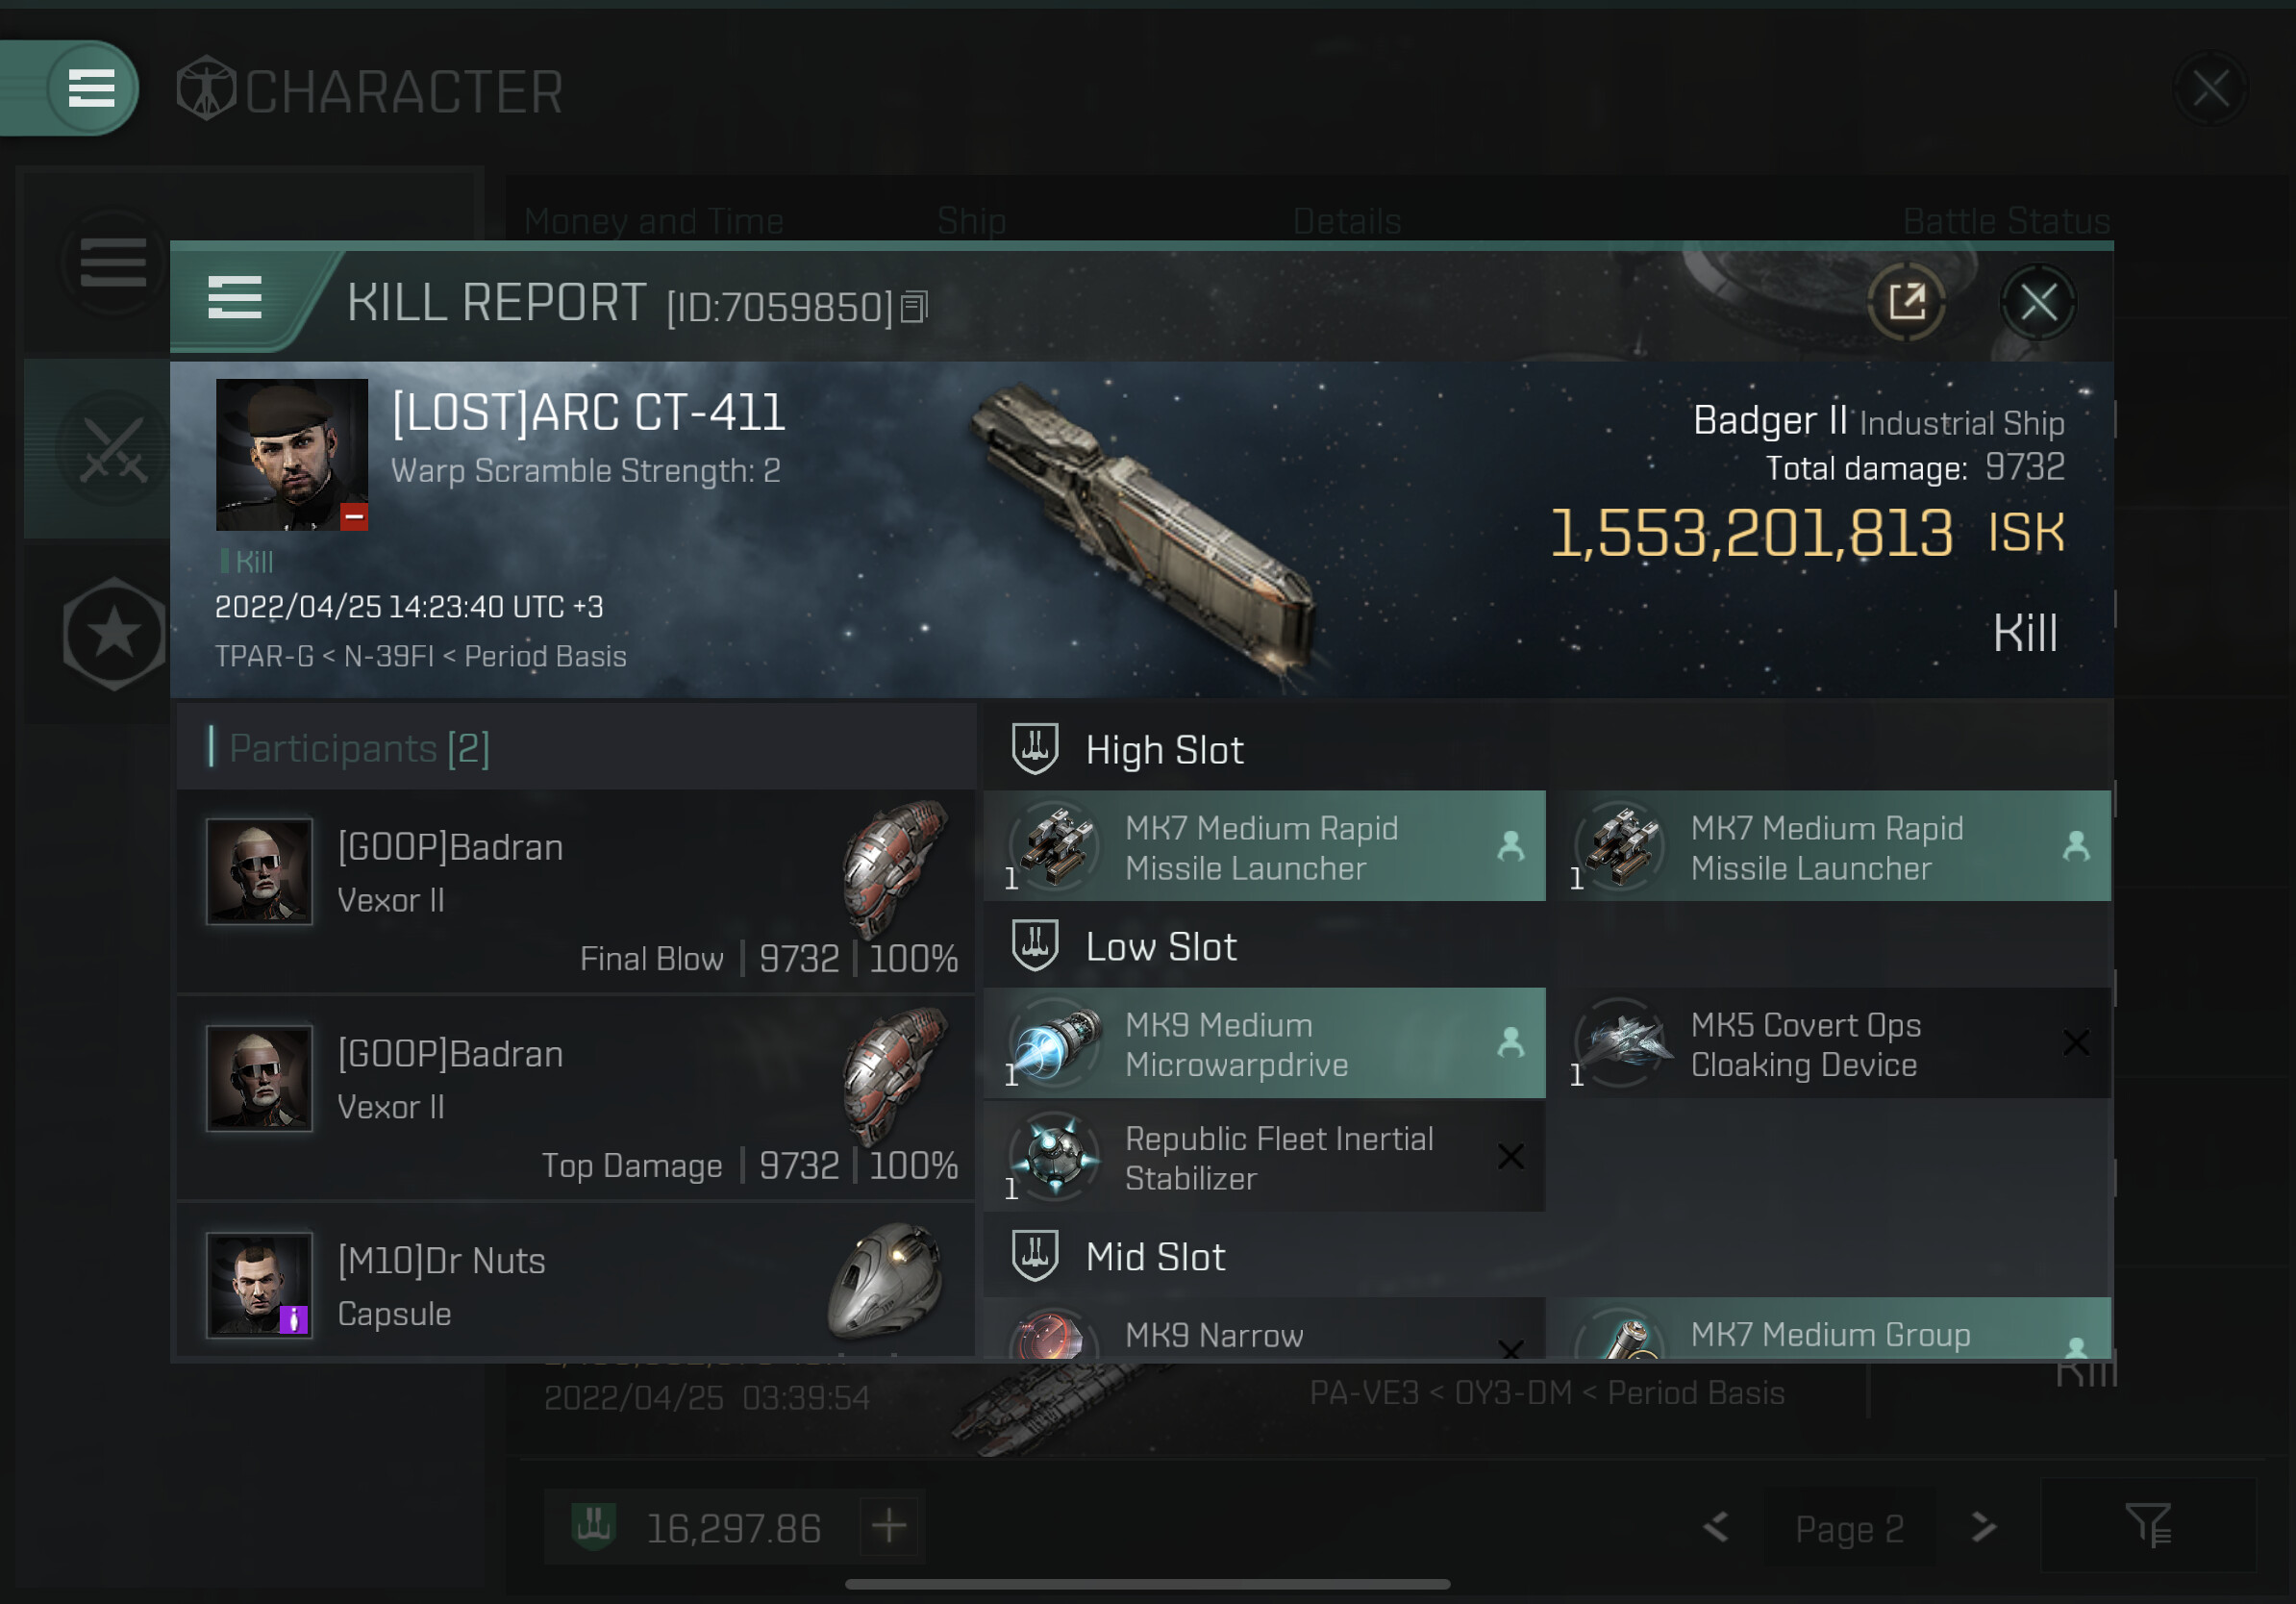Go to the next page arrow

click(x=1983, y=1527)
